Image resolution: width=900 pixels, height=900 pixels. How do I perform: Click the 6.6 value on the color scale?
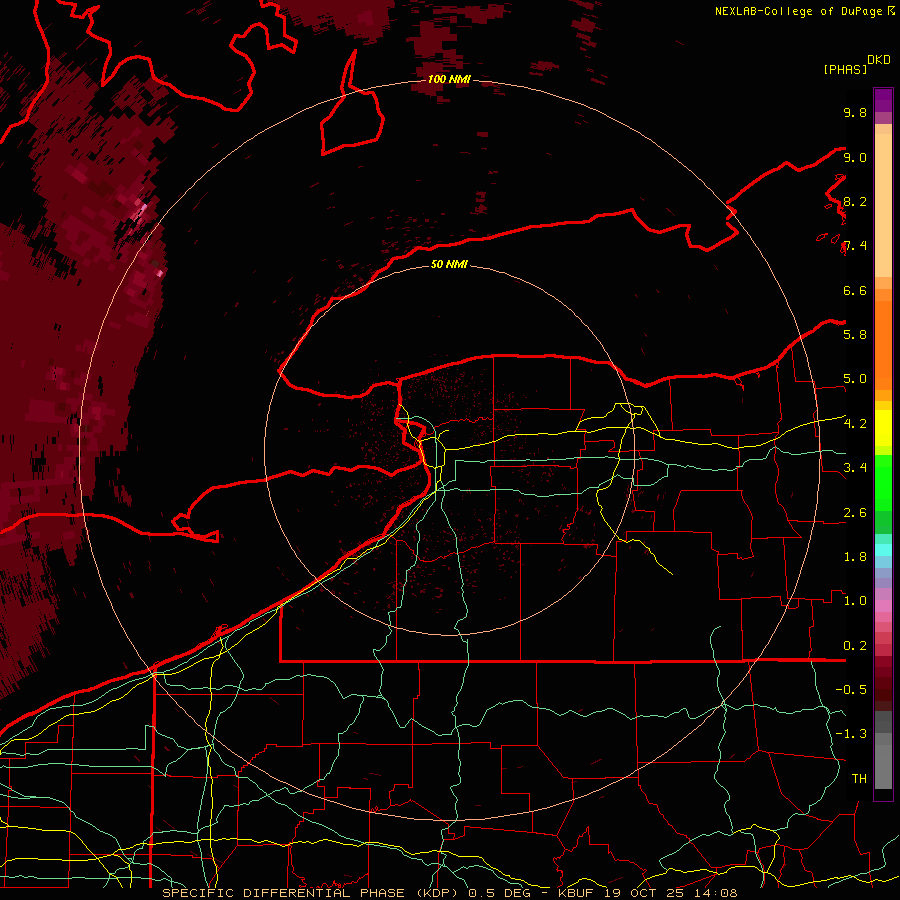855,290
